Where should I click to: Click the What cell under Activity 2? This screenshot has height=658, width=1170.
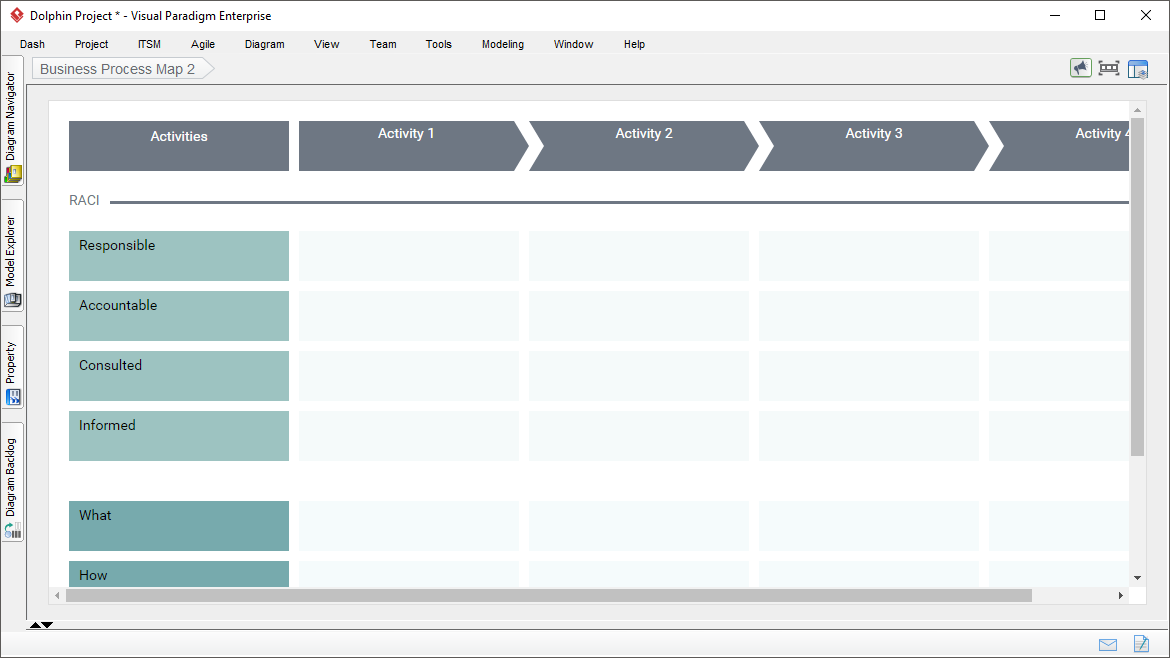[x=639, y=526]
